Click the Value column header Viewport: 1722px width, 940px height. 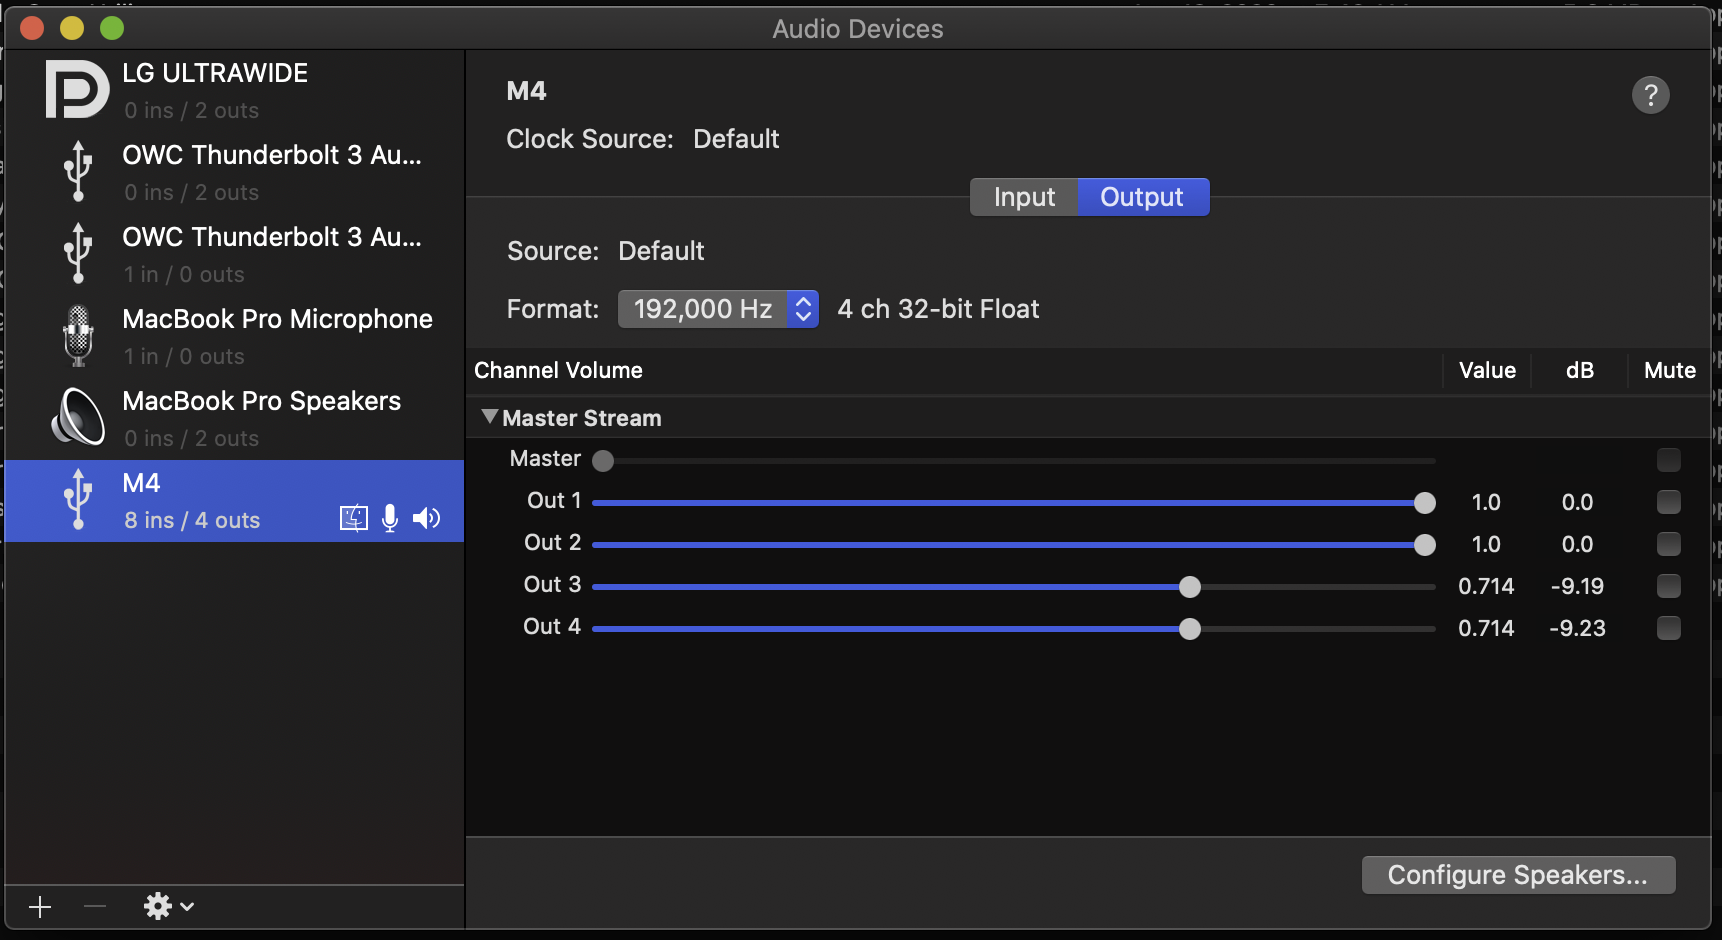point(1487,370)
